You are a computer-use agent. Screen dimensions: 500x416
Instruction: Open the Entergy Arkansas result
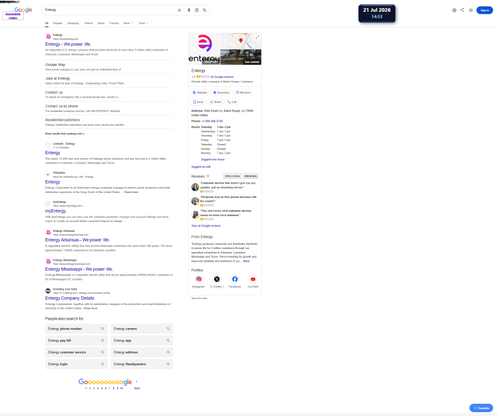coord(77,240)
